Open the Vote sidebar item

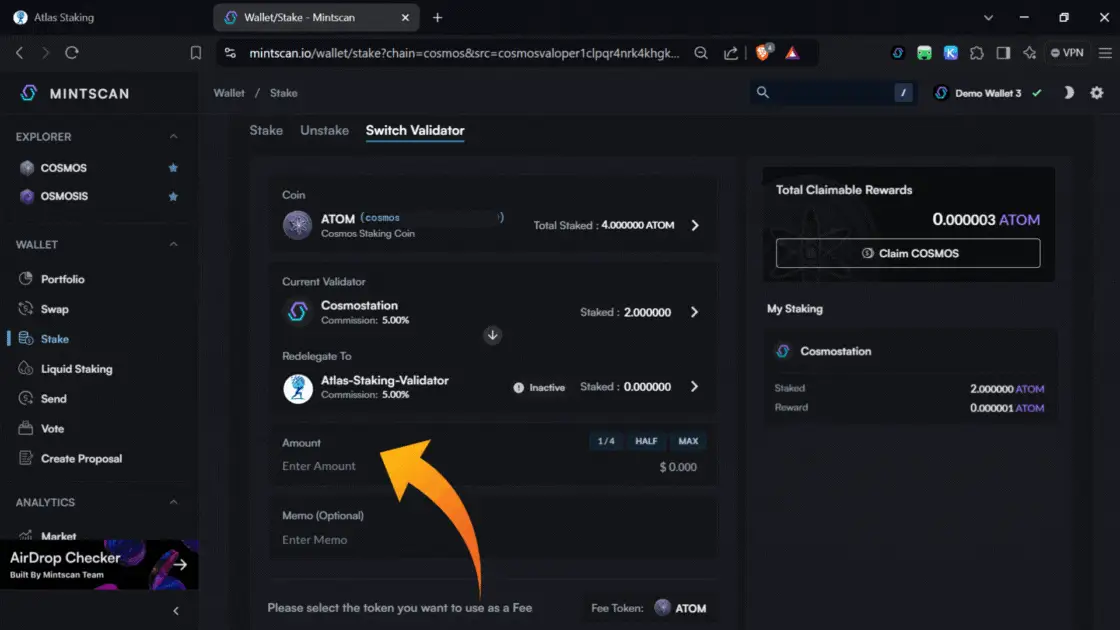52,429
